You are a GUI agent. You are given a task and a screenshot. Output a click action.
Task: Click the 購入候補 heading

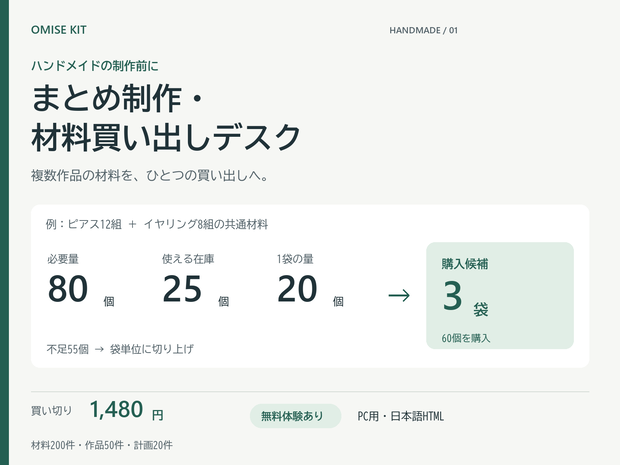[465, 264]
